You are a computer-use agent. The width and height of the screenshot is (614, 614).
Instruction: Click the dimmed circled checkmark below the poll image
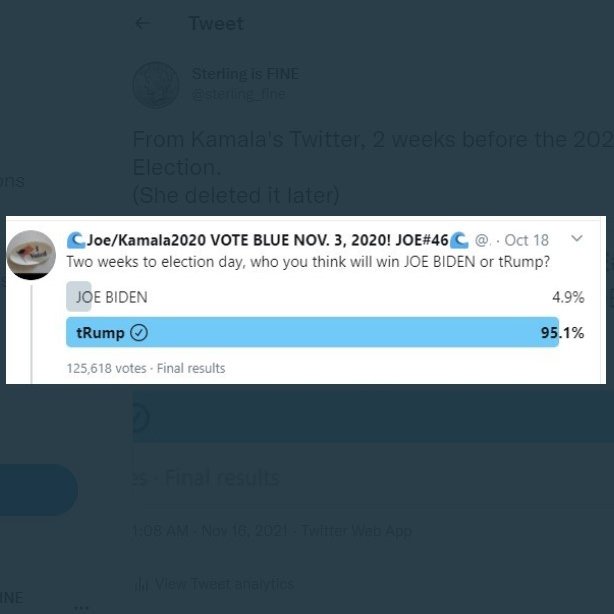(138, 418)
